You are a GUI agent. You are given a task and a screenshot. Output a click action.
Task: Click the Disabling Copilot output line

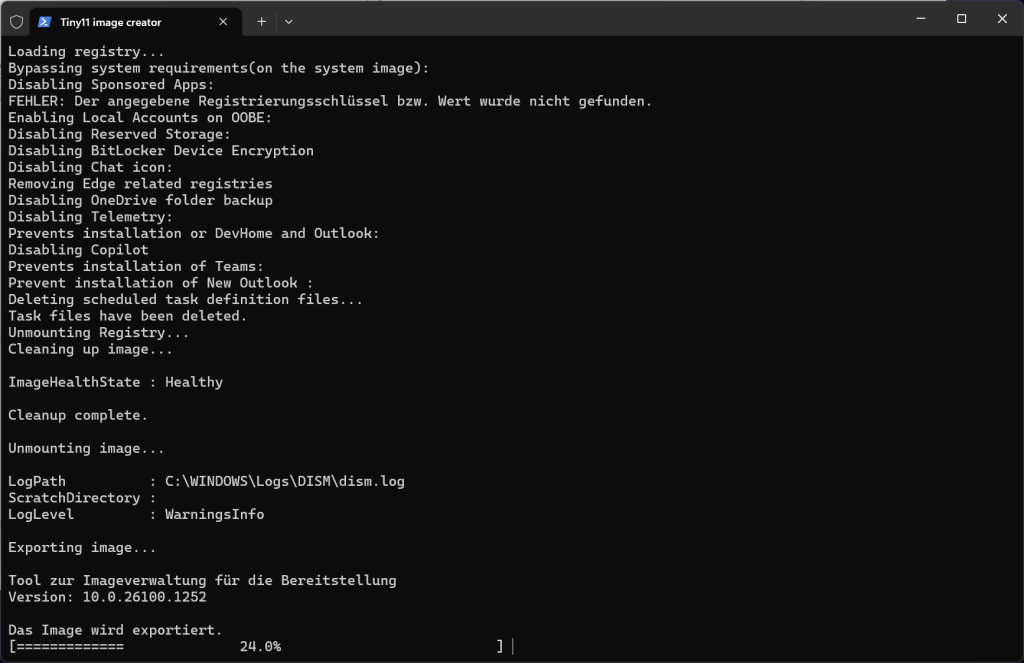[x=78, y=250]
